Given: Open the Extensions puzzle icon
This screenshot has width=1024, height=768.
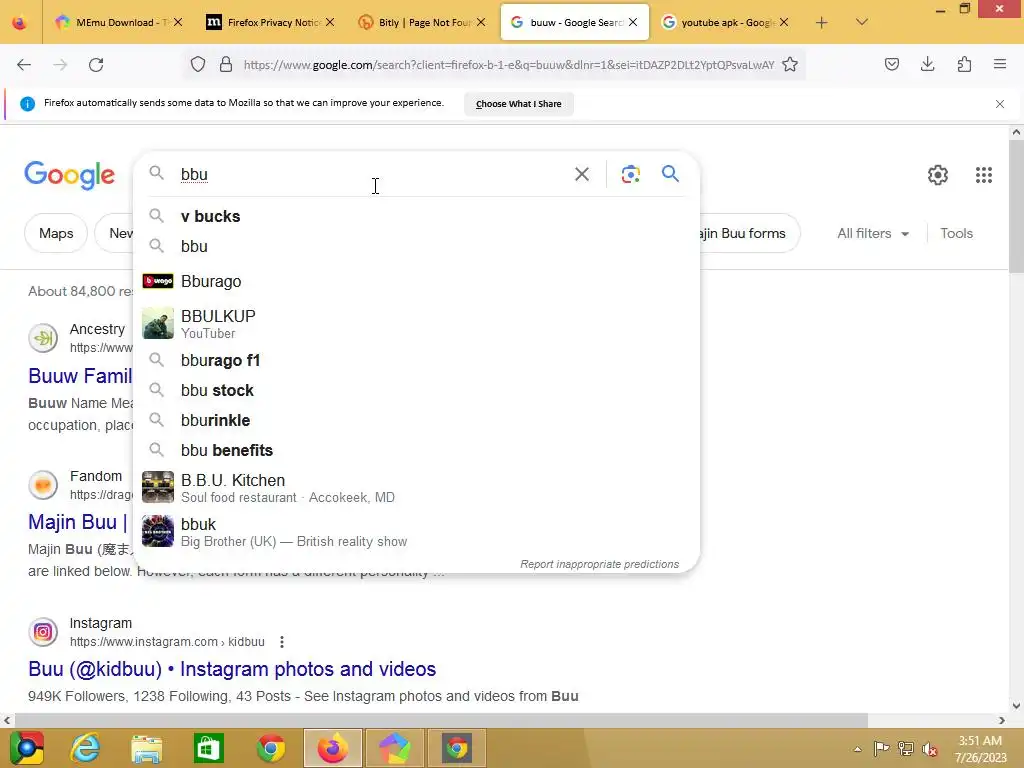Looking at the screenshot, I should pos(964,64).
